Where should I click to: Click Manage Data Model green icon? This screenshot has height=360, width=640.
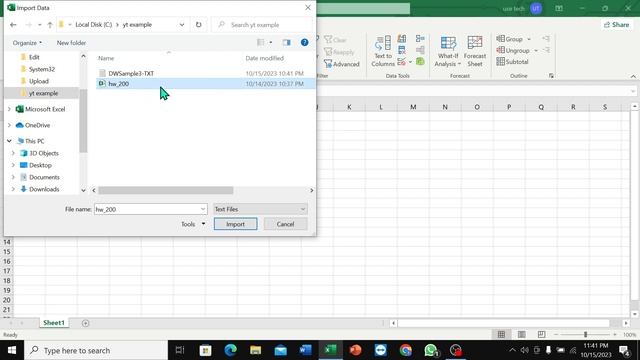coord(420,62)
